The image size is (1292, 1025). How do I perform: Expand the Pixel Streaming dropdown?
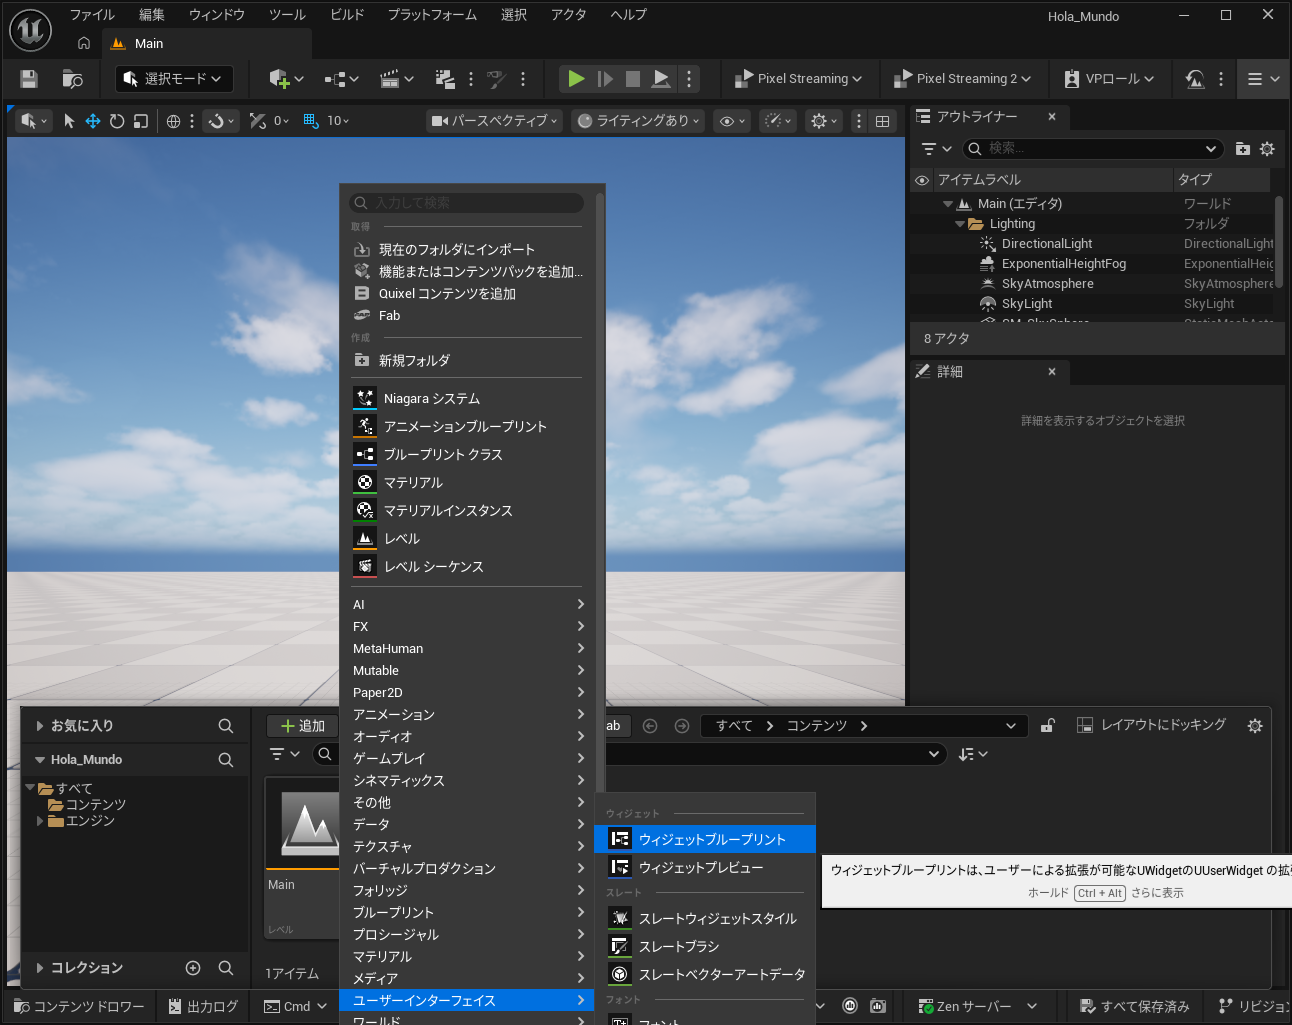[798, 79]
